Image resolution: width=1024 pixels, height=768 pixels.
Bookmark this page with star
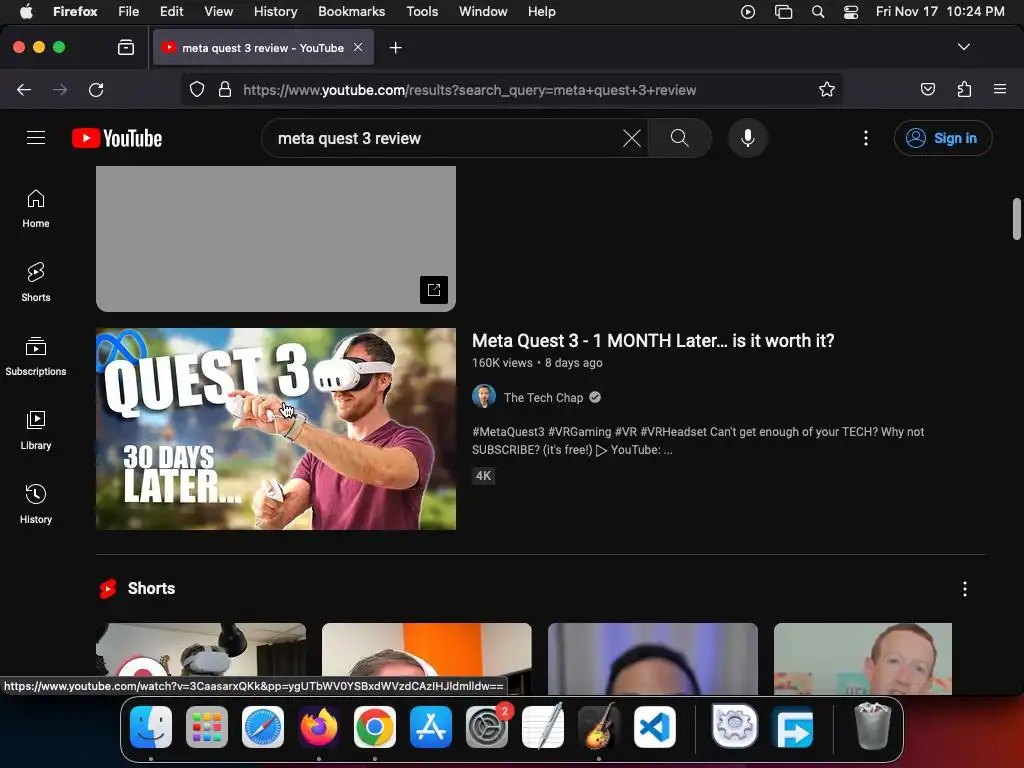coord(827,89)
